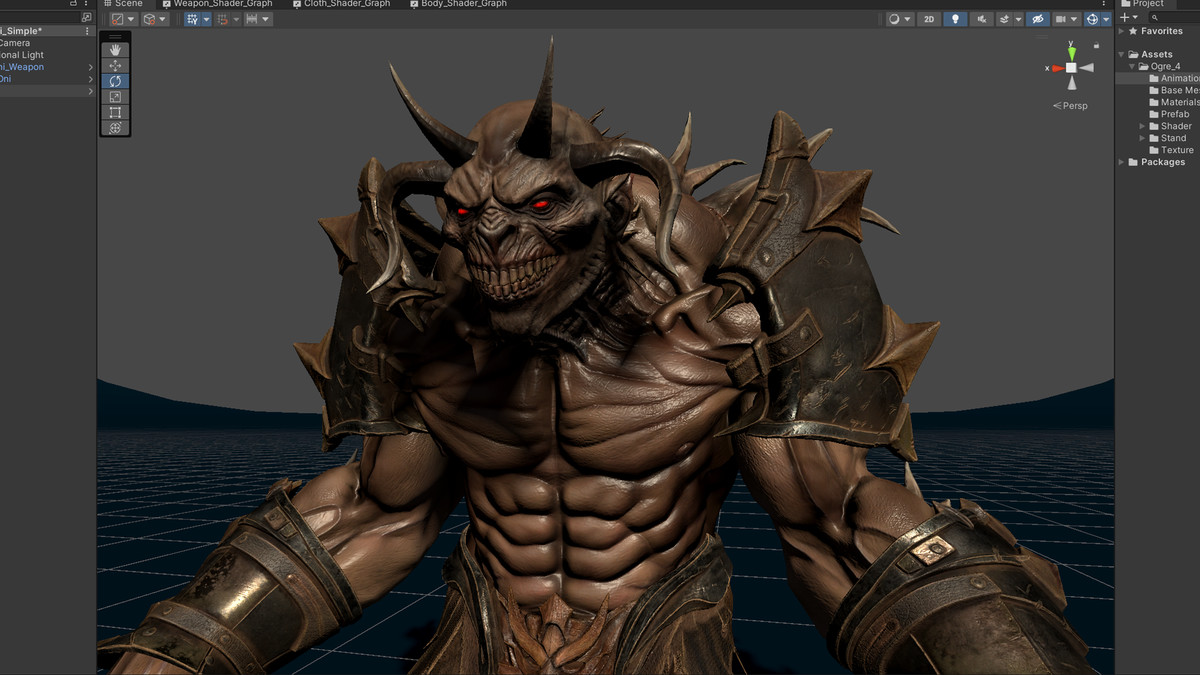Open the Cloth_Shader_Graph tab
The height and width of the screenshot is (675, 1200).
(348, 4)
